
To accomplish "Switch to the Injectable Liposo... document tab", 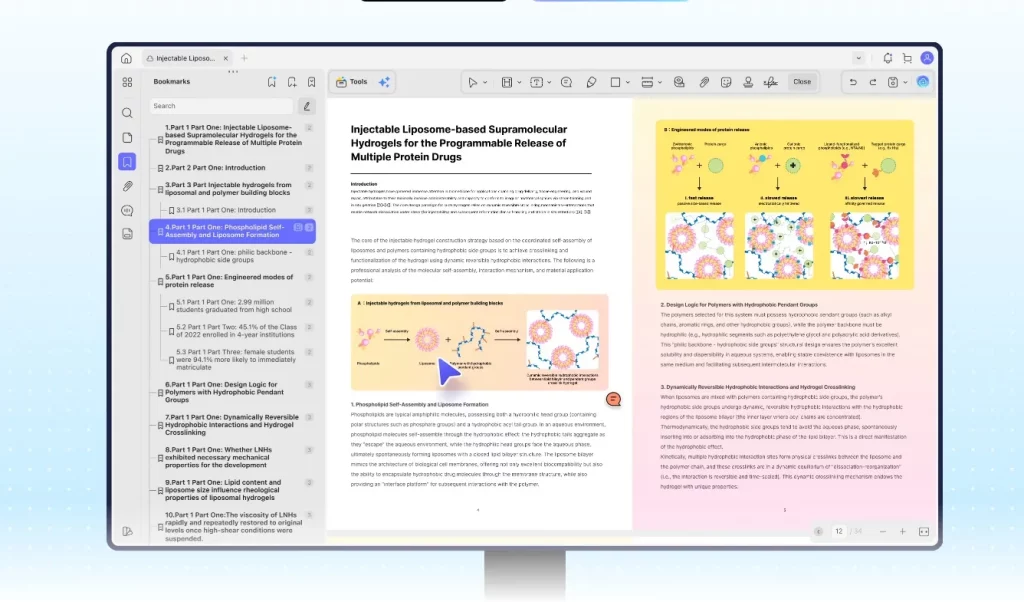I will (x=185, y=58).
